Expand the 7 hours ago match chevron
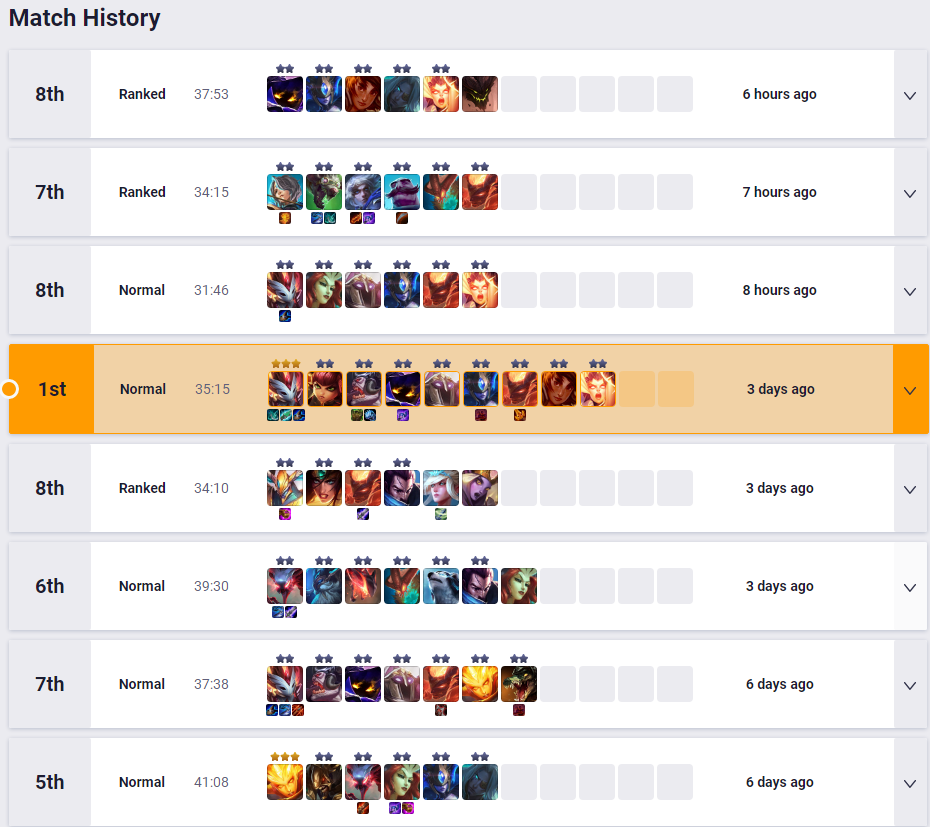The height and width of the screenshot is (827, 930). pos(910,193)
